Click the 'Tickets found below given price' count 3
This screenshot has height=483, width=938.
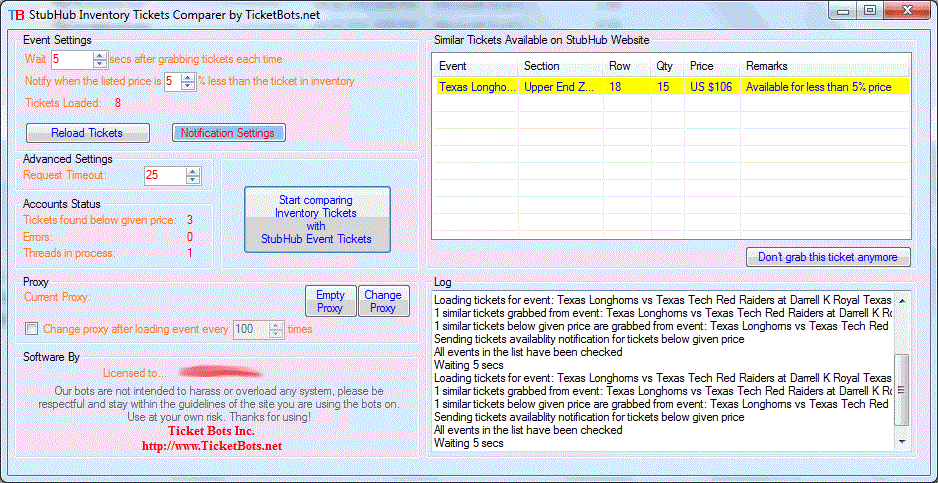(x=190, y=220)
